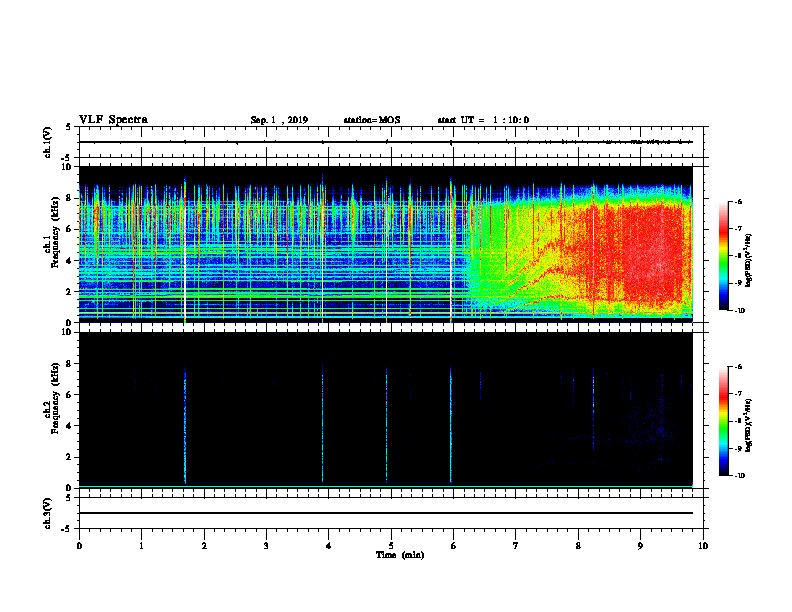Click the "station=MOS" header label
Image resolution: width=792 pixels, height=612 pixels.
click(372, 120)
